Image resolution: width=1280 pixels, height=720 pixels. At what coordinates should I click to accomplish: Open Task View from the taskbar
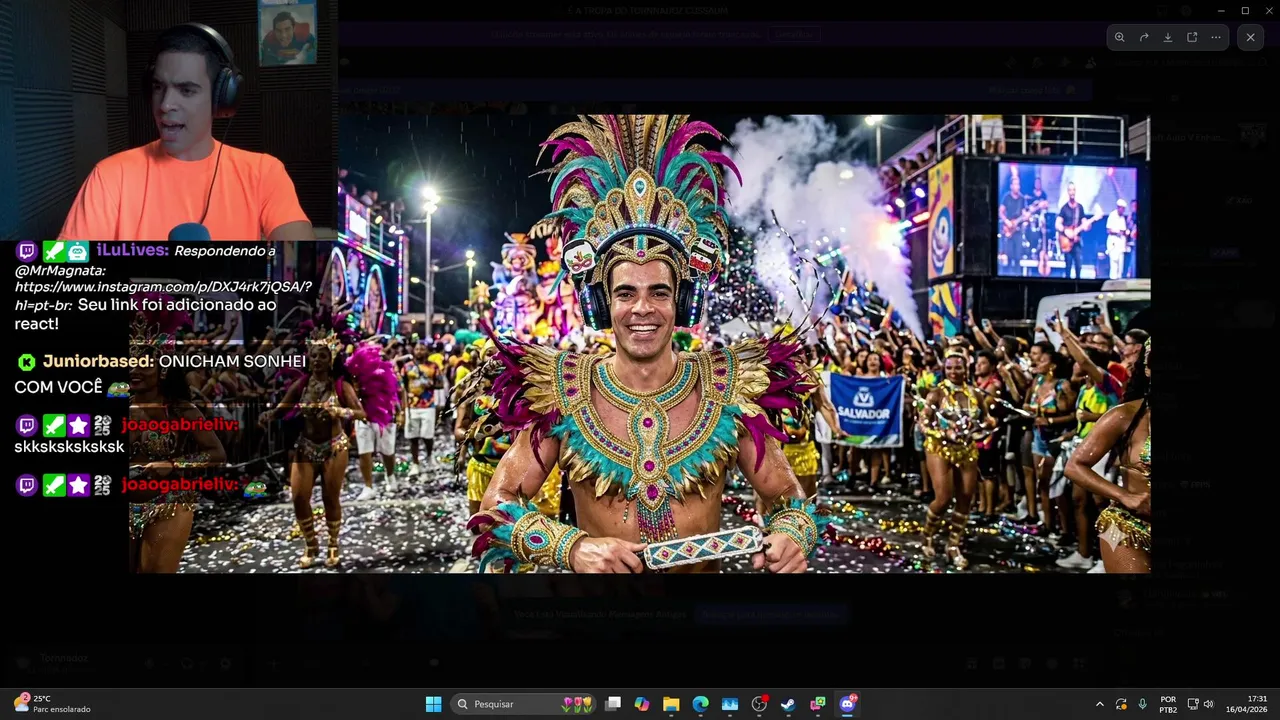(x=613, y=704)
